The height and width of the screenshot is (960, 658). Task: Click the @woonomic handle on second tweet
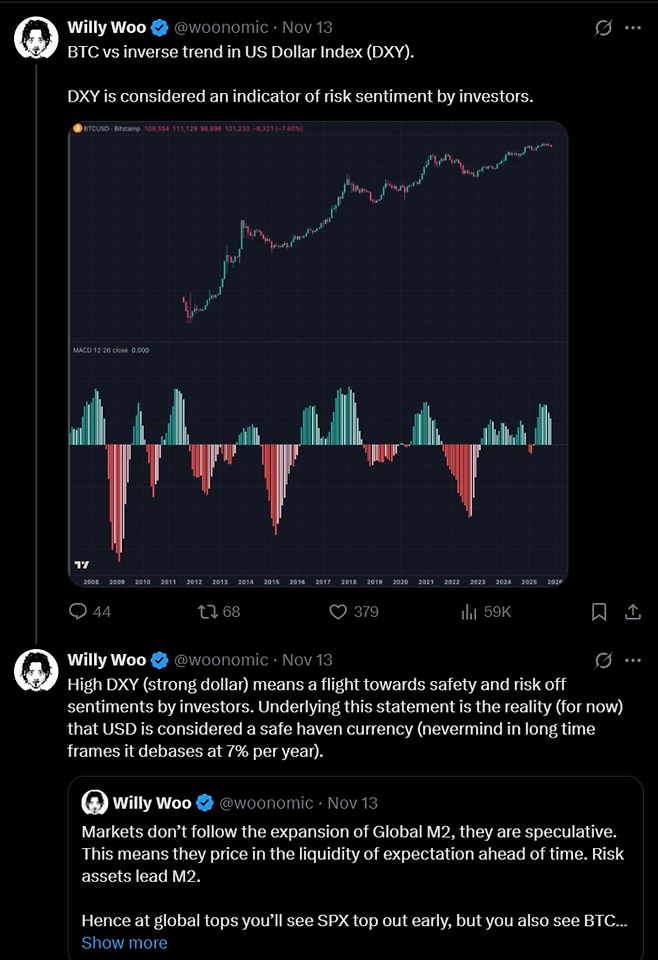click(x=221, y=660)
